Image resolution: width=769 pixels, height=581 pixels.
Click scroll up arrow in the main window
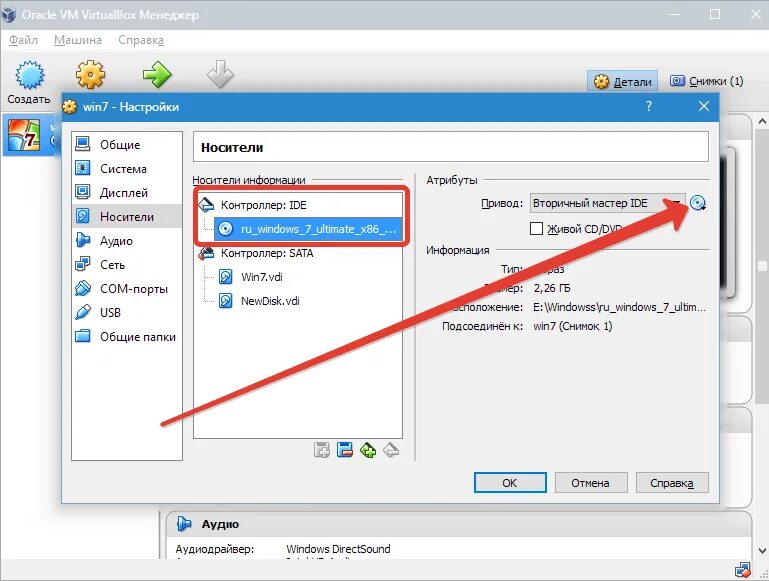[762, 121]
